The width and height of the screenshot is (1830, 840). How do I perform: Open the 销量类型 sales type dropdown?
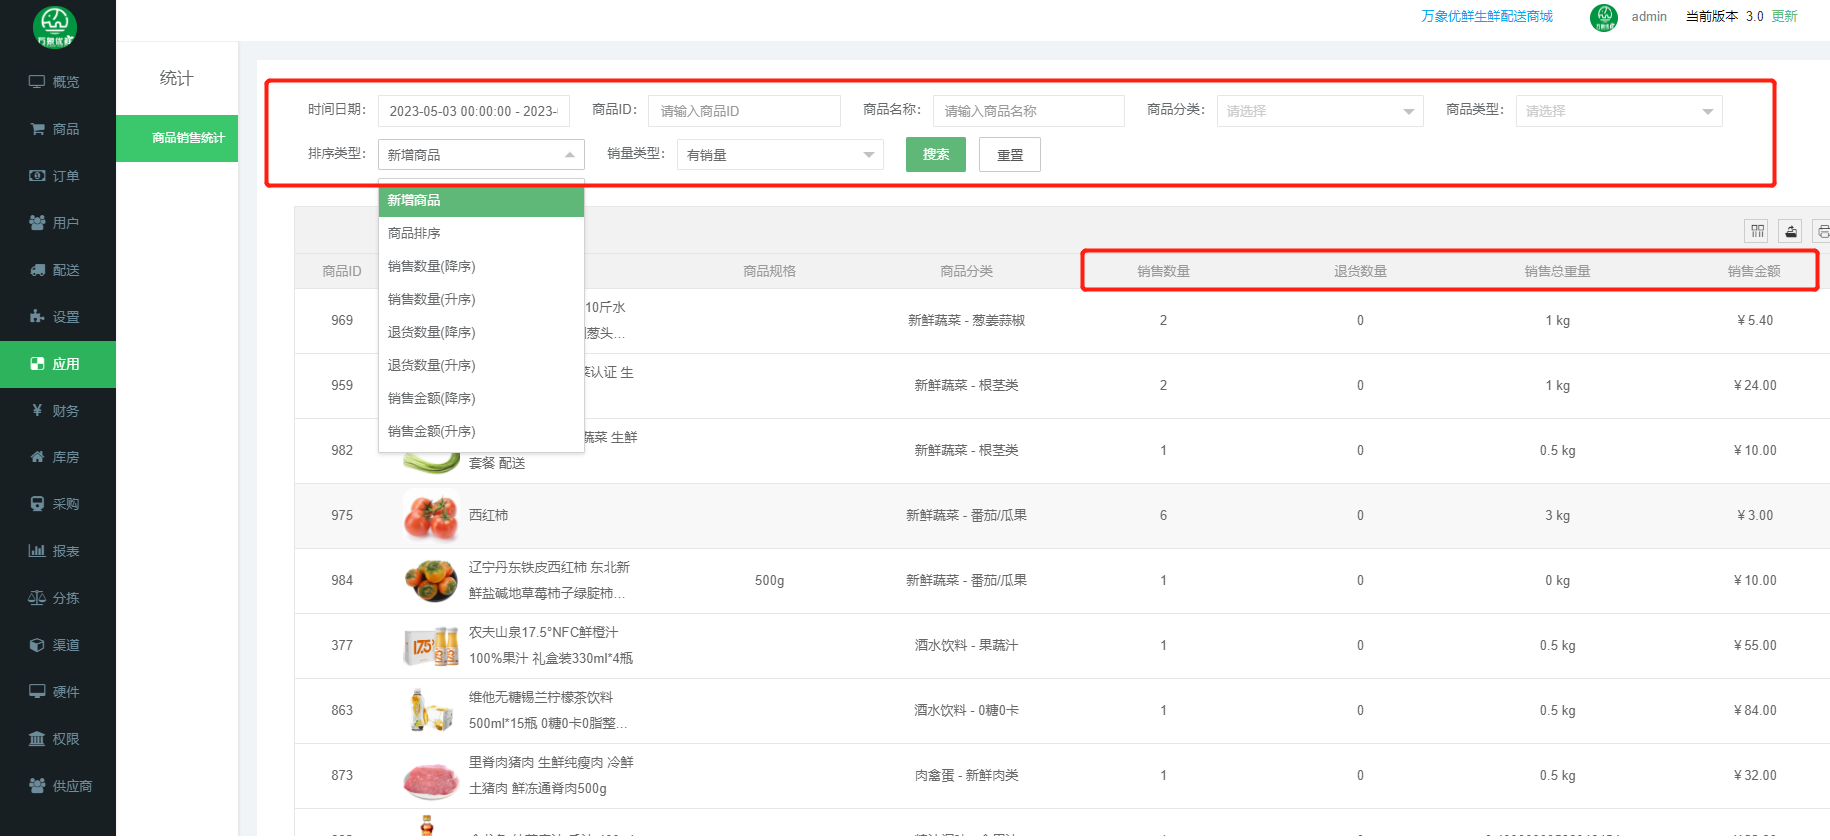[x=780, y=155]
